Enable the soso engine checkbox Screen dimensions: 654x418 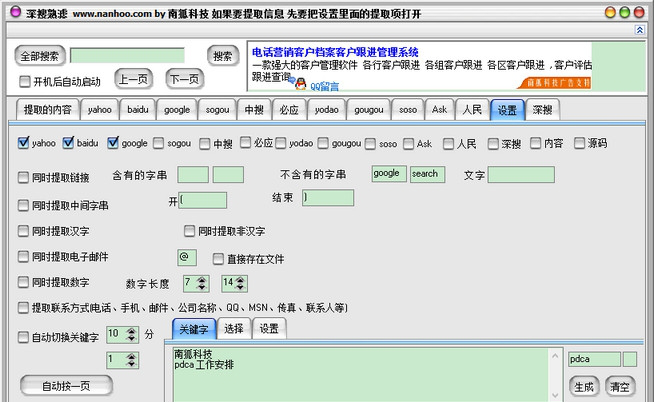370,144
